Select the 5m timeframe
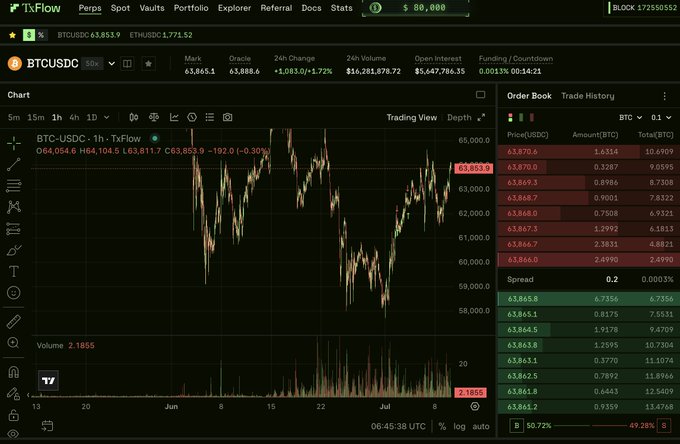Viewport: 680px width, 444px height. pyautogui.click(x=14, y=118)
